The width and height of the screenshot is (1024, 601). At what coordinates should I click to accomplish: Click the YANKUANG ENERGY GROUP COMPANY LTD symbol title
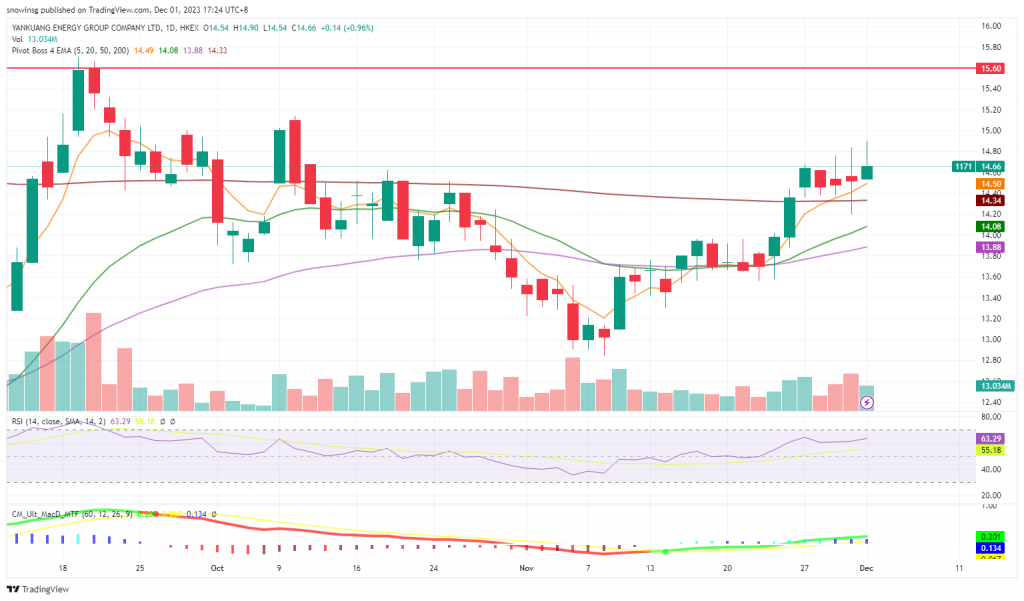pyautogui.click(x=86, y=28)
